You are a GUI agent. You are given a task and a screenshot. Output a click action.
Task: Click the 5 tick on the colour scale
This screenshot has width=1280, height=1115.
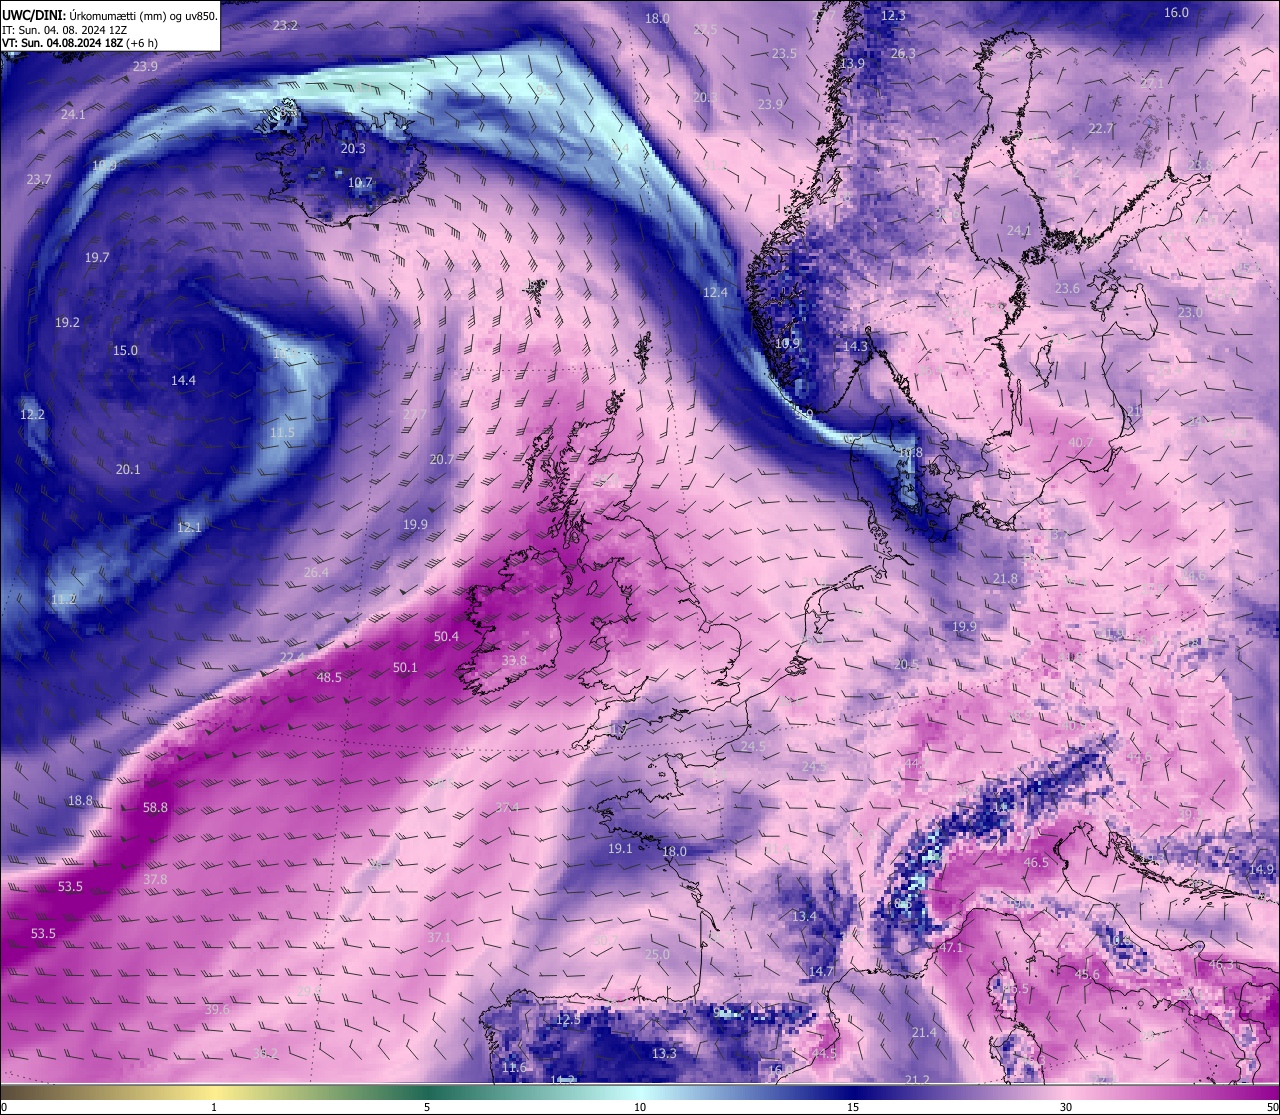click(x=427, y=1107)
